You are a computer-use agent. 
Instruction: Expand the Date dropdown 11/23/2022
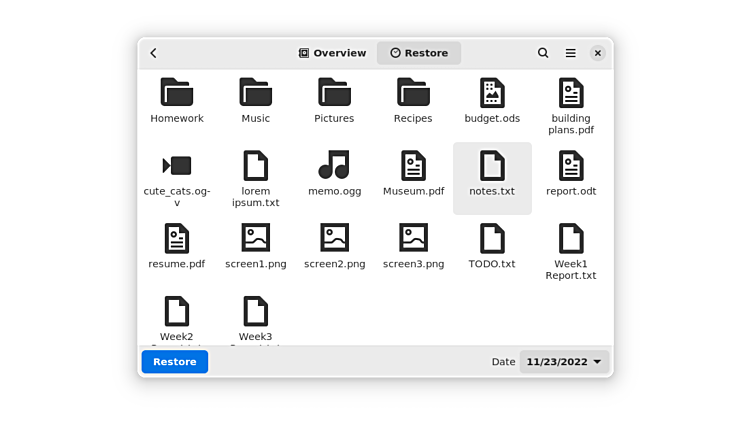click(564, 362)
